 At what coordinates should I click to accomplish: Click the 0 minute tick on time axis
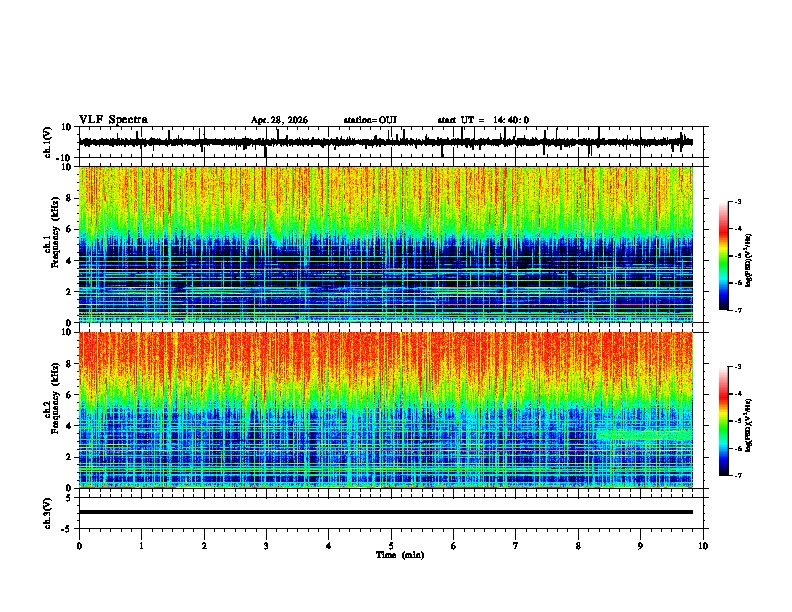(79, 546)
